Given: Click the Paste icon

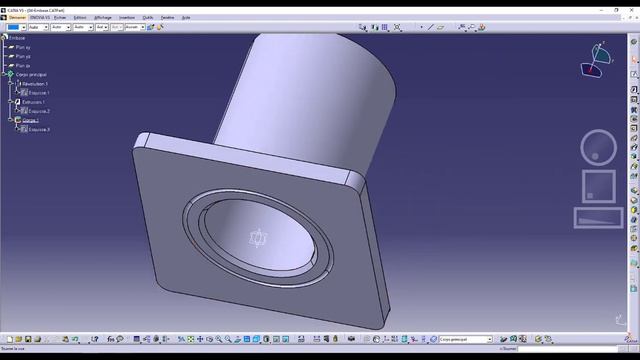Looking at the screenshot, I should (x=65, y=339).
